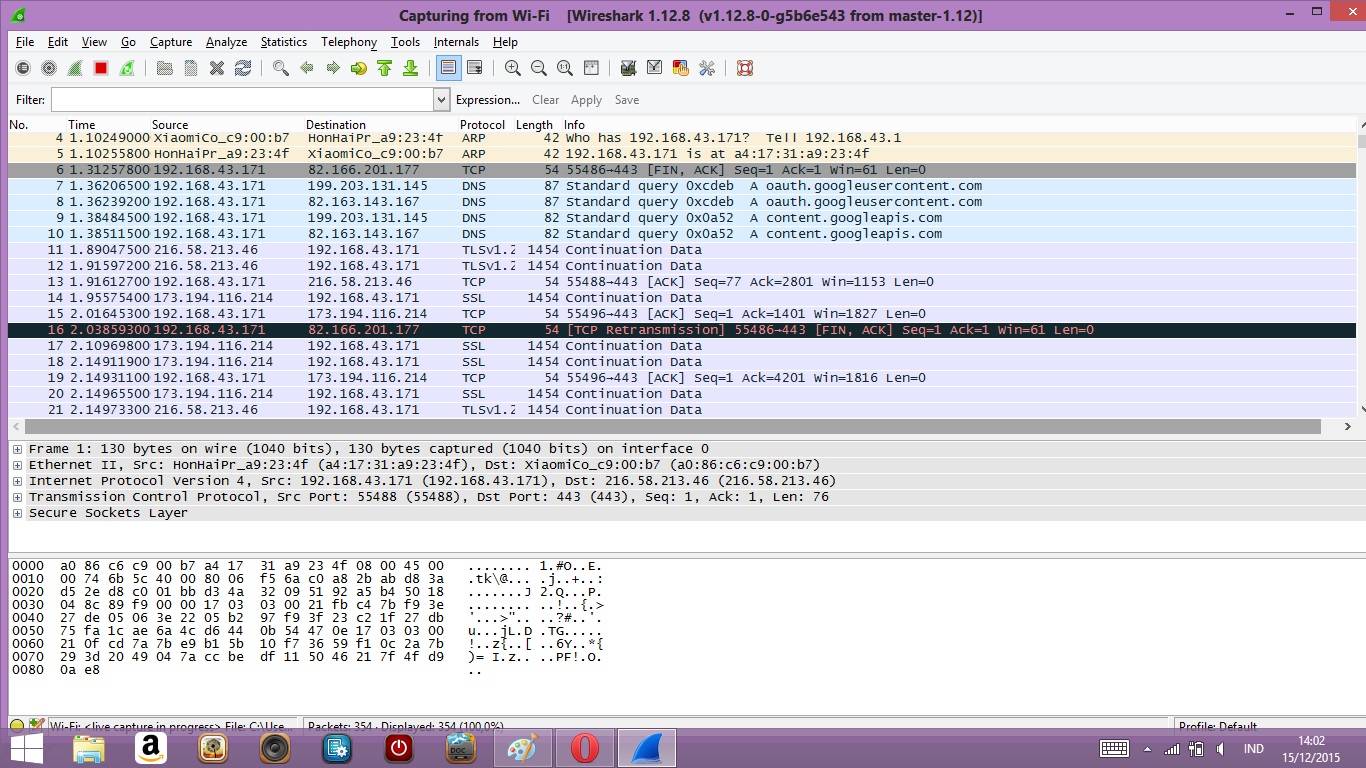Open expert info from status bar circle

17,725
